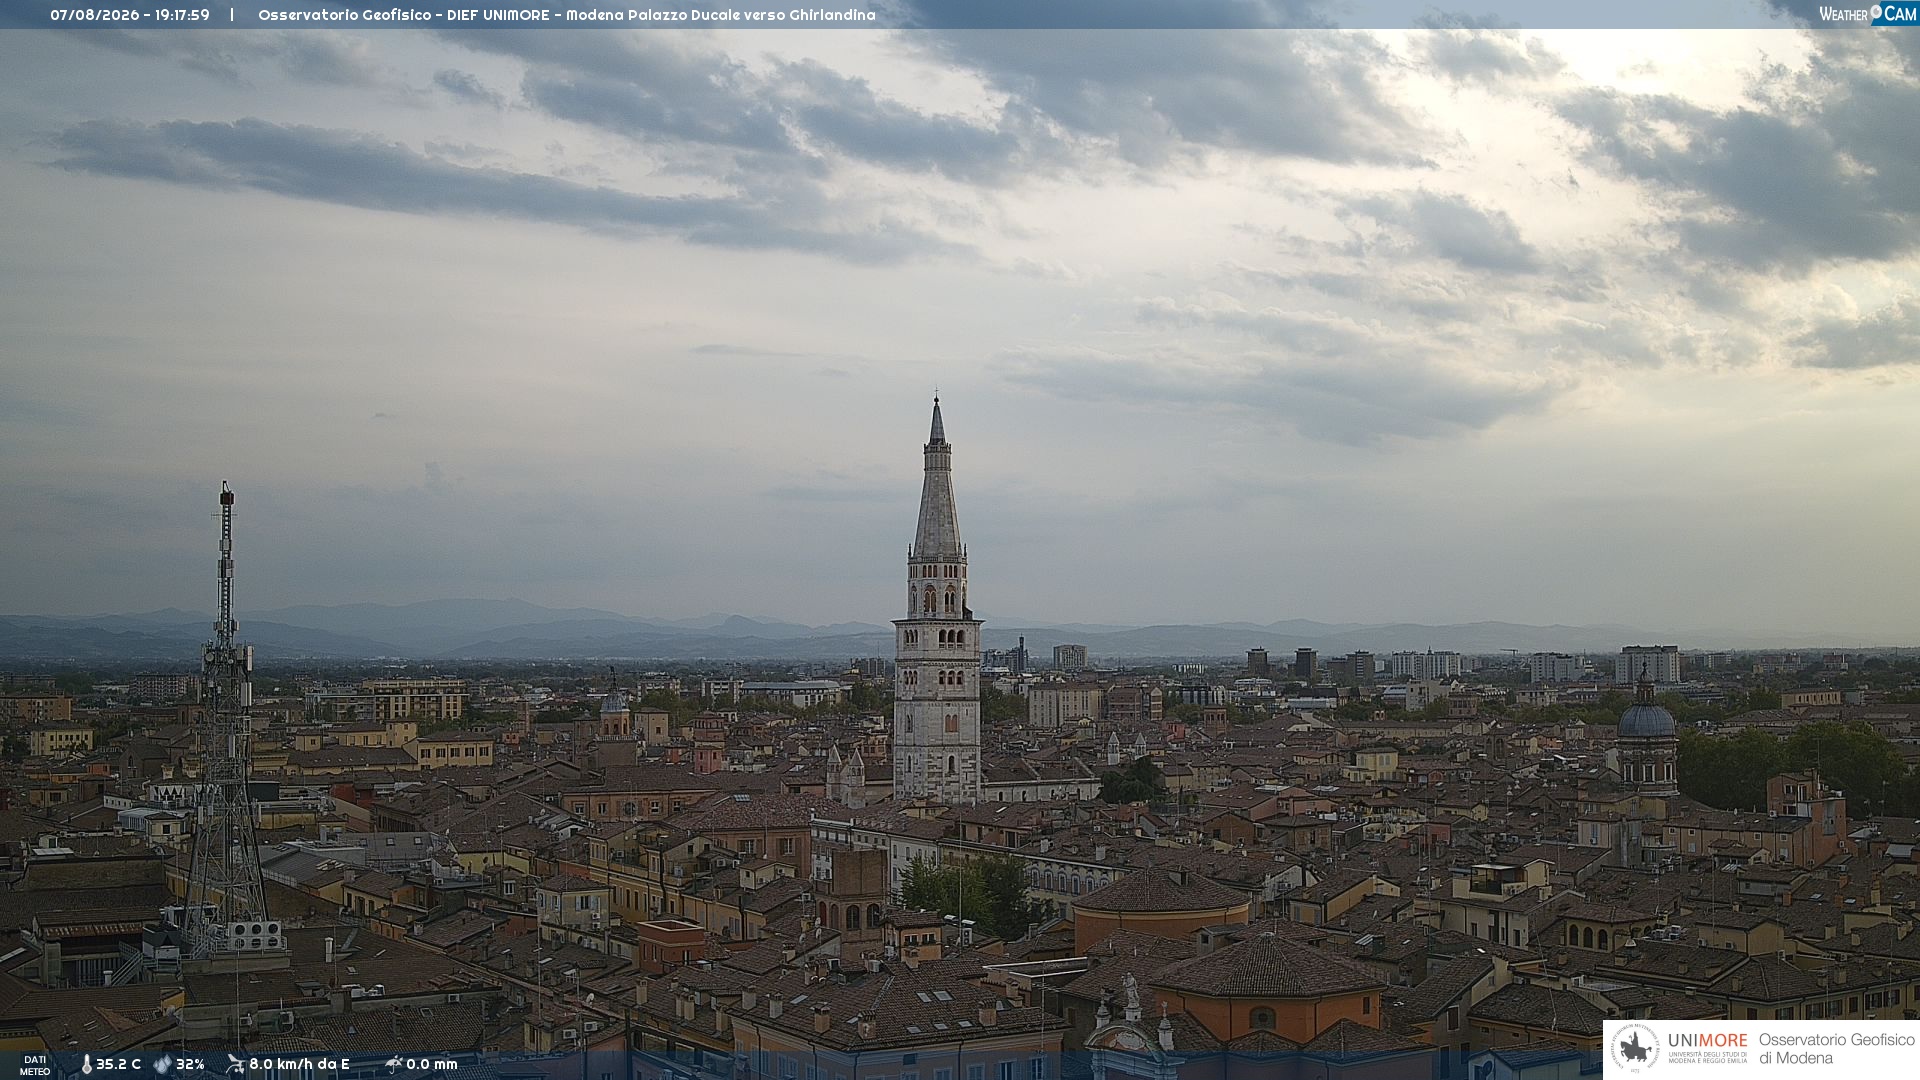Click the DATI METEO label

pyautogui.click(x=35, y=1065)
